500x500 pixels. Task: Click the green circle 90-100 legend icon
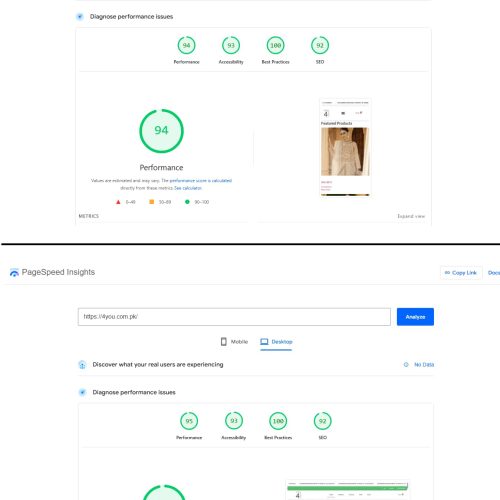pos(187,202)
